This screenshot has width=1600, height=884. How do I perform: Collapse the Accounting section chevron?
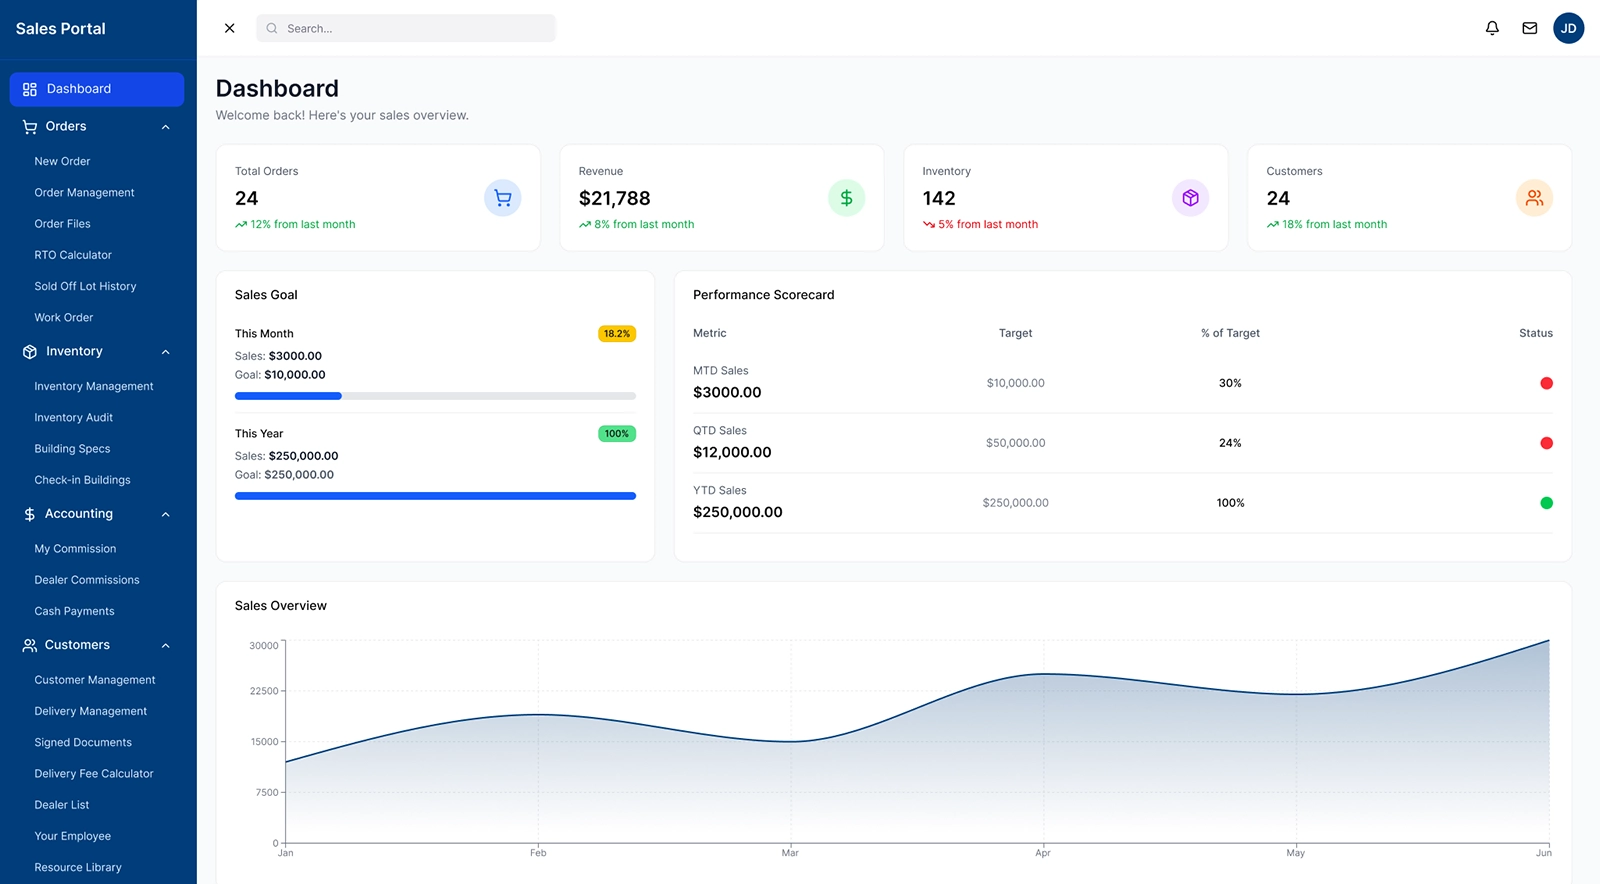pyautogui.click(x=166, y=514)
